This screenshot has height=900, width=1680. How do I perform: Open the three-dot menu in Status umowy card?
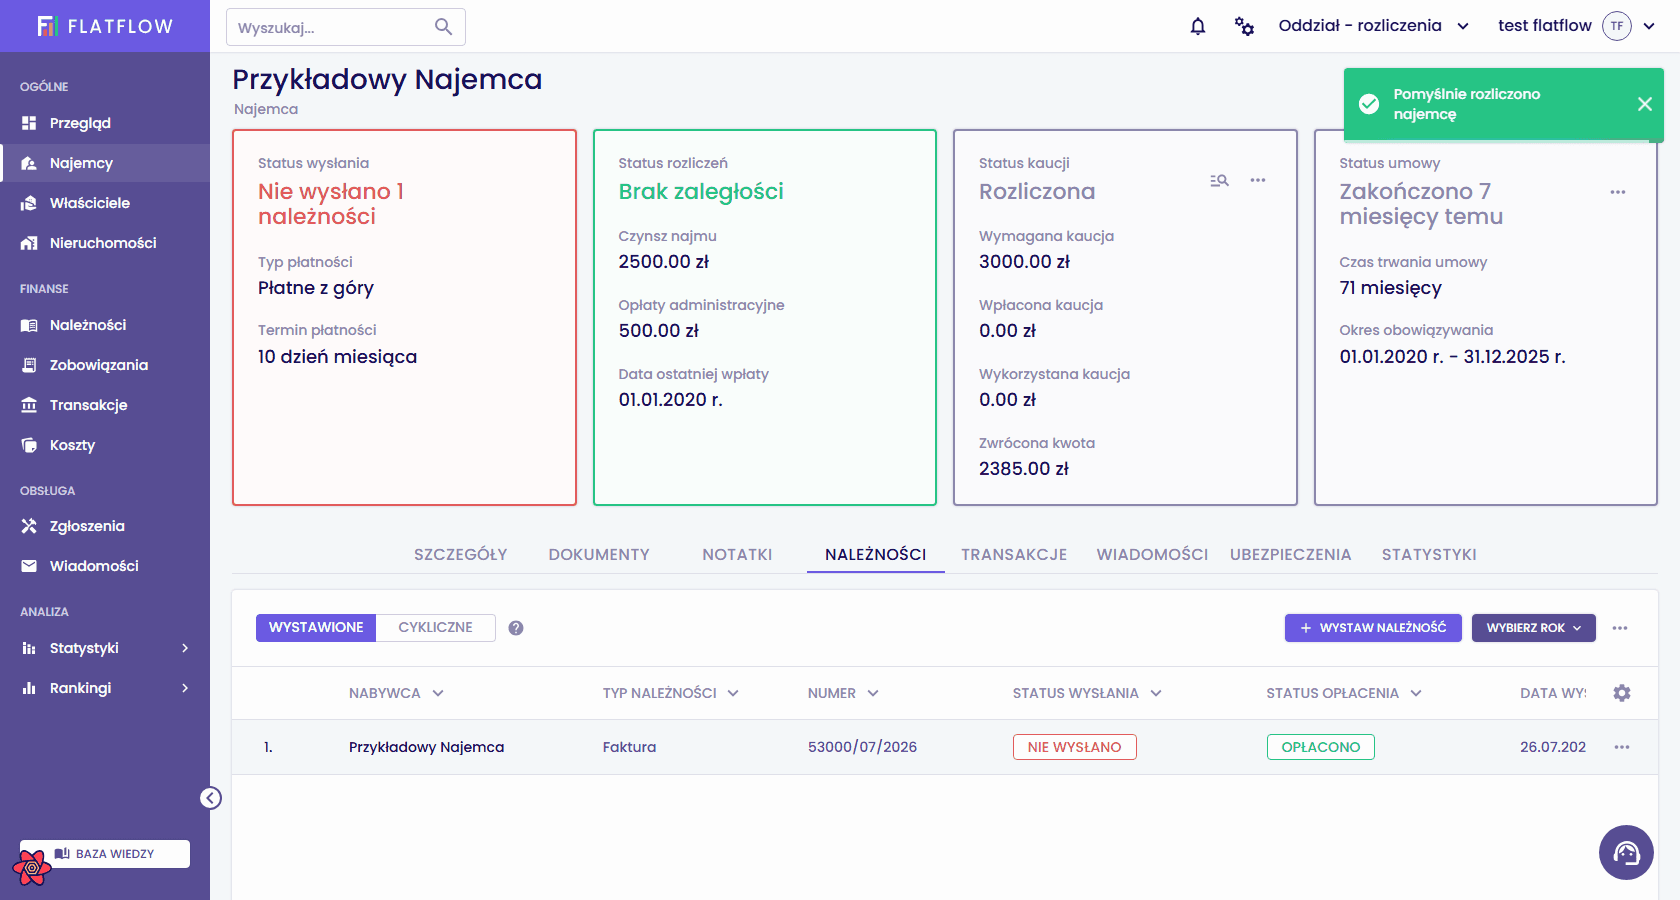click(1618, 192)
